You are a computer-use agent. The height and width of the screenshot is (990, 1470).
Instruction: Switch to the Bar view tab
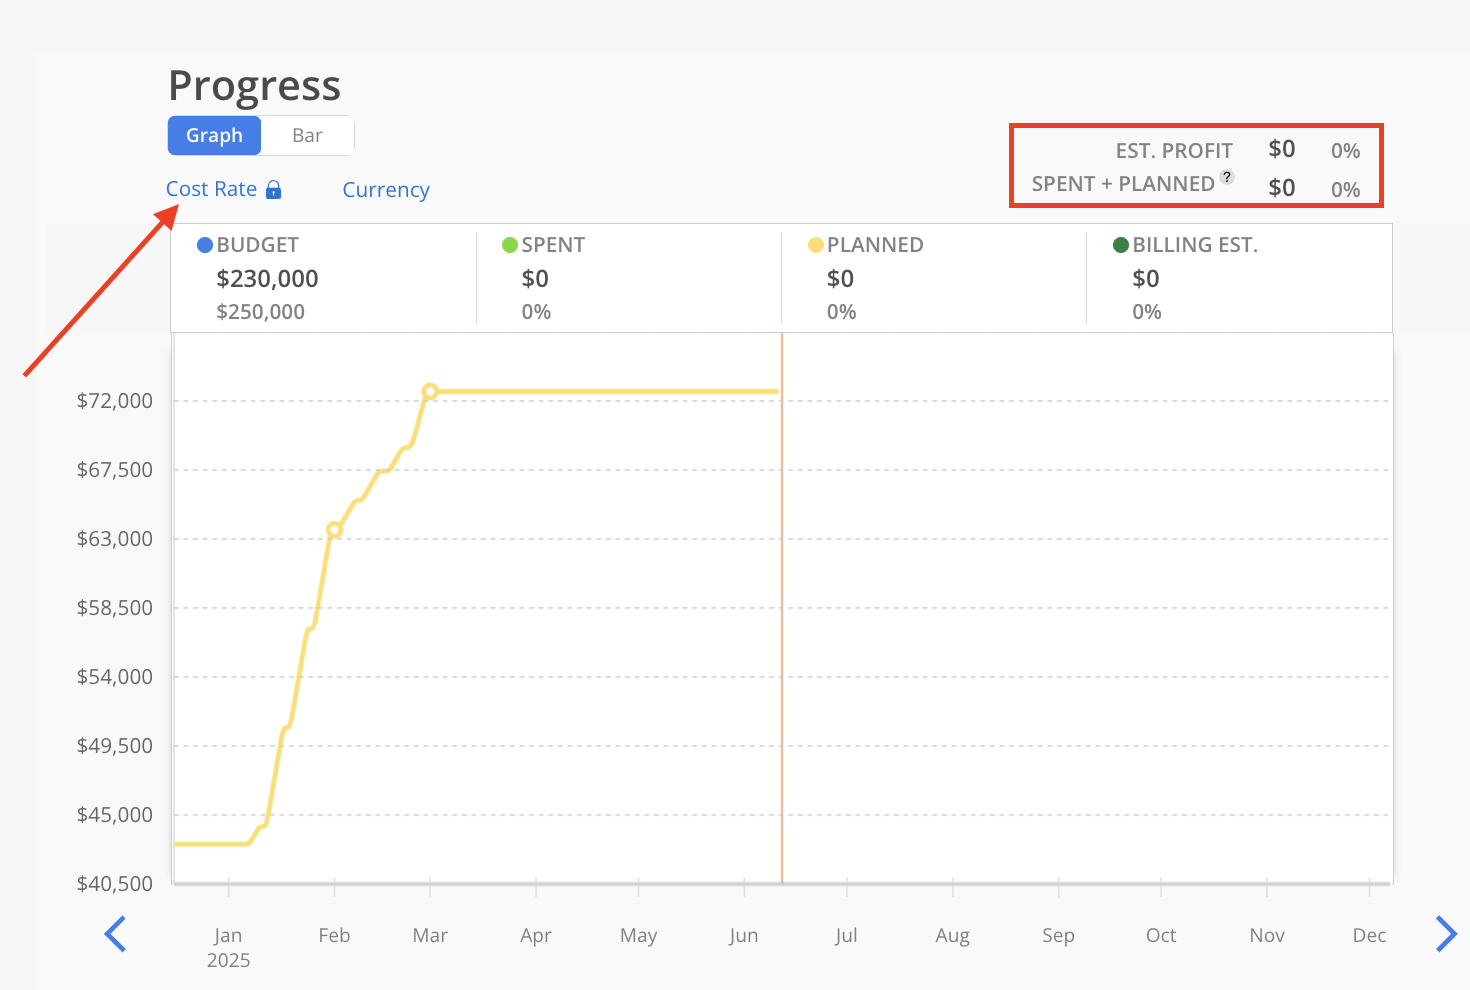pos(307,135)
